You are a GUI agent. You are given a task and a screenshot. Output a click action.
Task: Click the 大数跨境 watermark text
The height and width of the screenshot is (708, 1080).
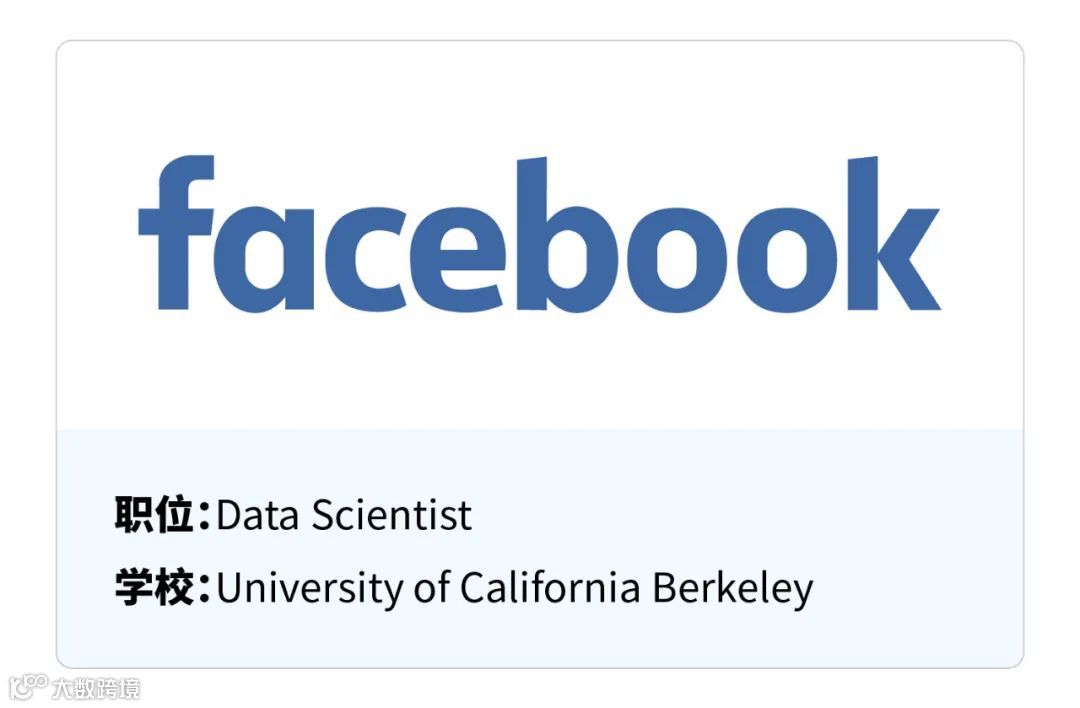point(96,688)
